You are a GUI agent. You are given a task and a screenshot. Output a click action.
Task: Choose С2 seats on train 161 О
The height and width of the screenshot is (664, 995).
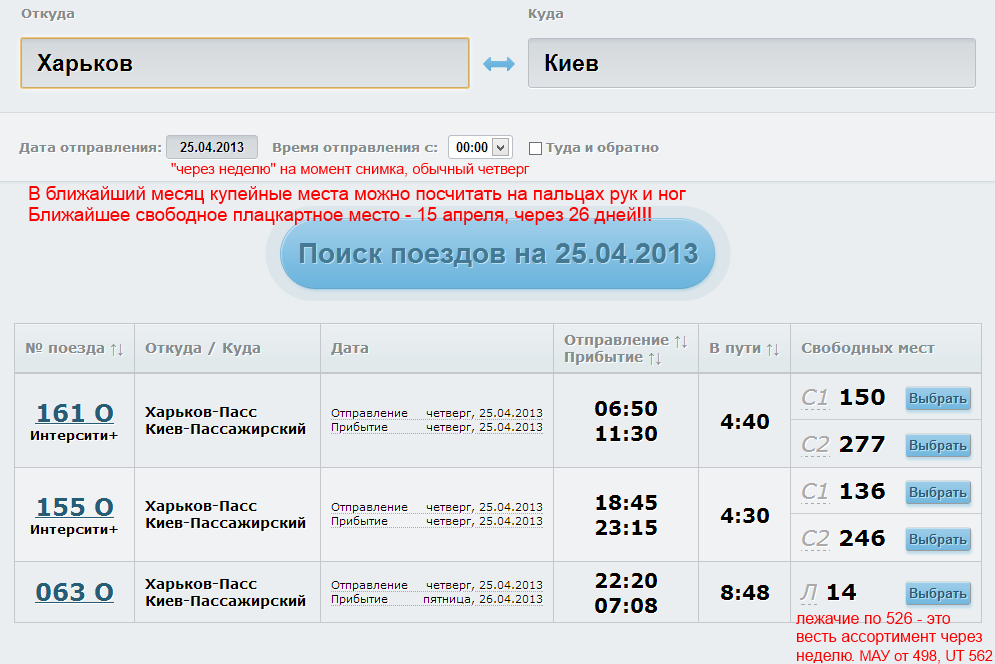(938, 445)
